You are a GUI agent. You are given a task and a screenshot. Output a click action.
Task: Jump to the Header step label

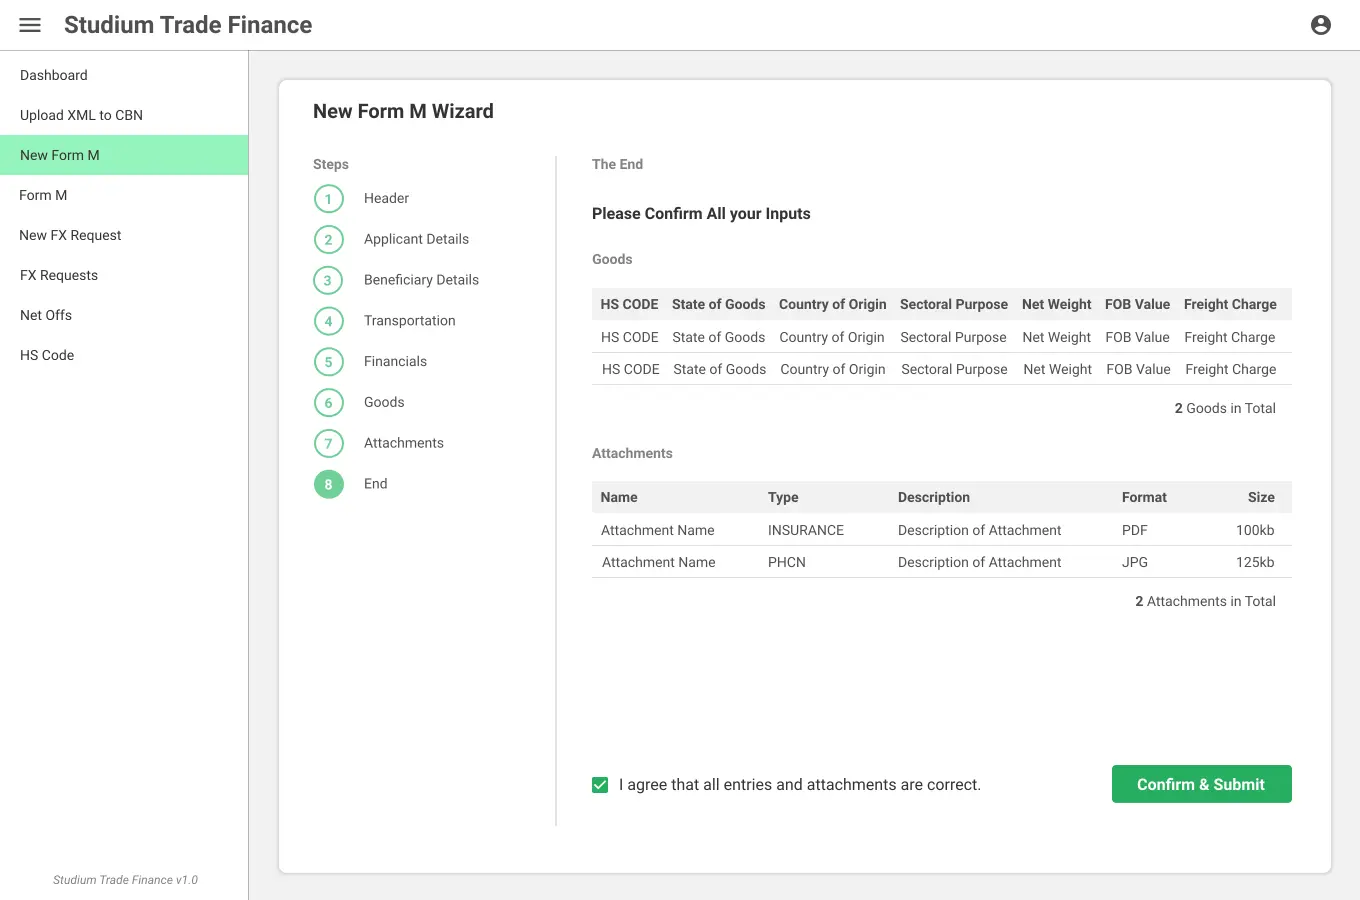(386, 198)
